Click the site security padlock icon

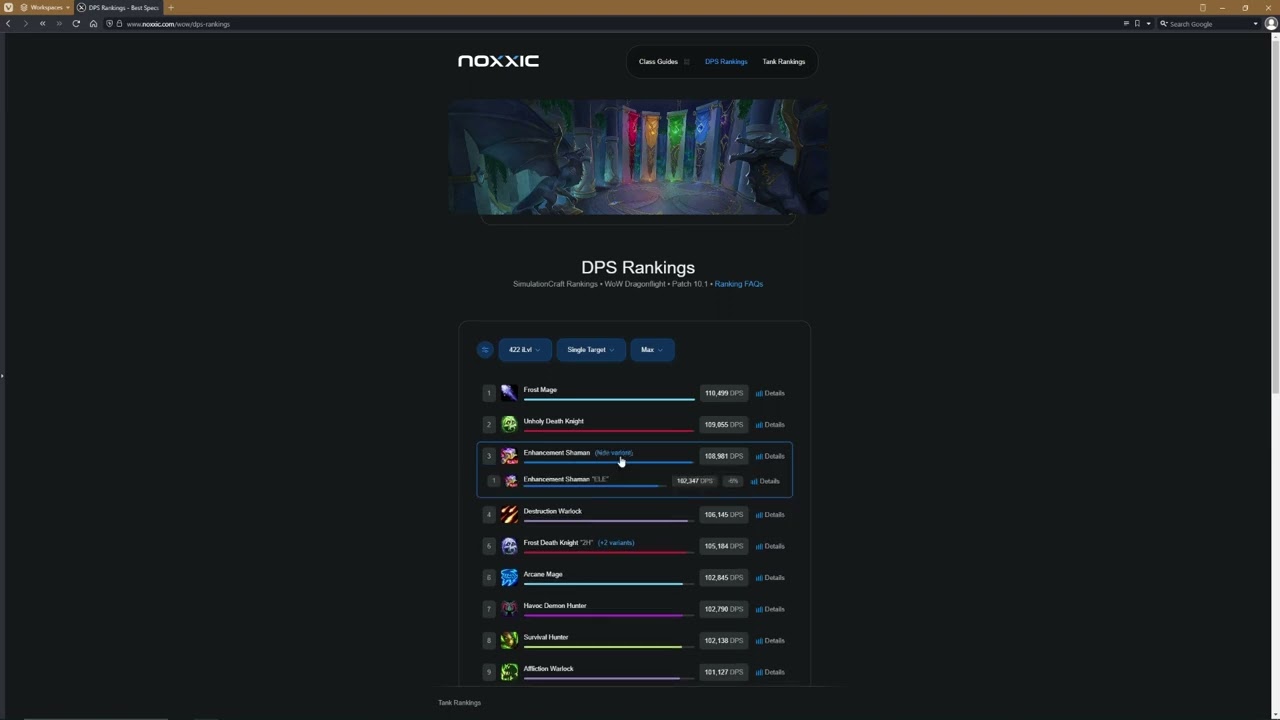pyautogui.click(x=119, y=23)
